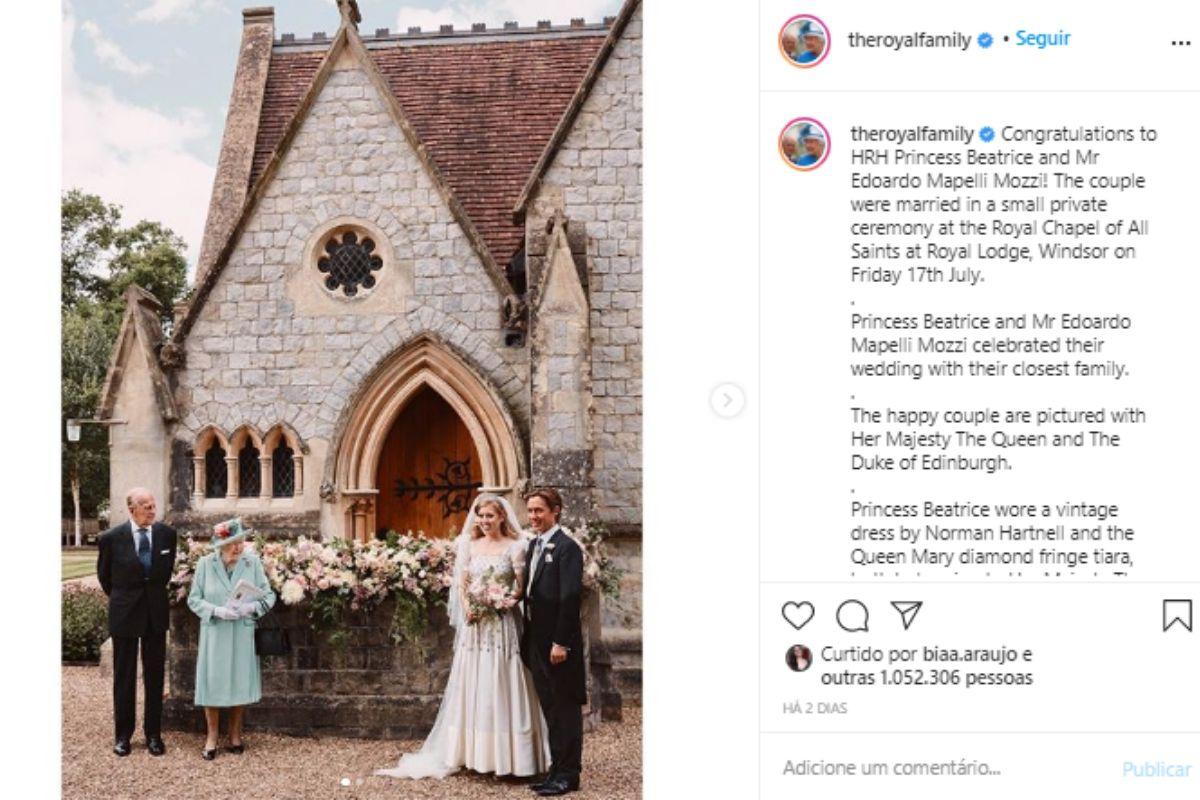Open theroyalfamily username in the header
The image size is (1200, 800).
pyautogui.click(x=909, y=40)
